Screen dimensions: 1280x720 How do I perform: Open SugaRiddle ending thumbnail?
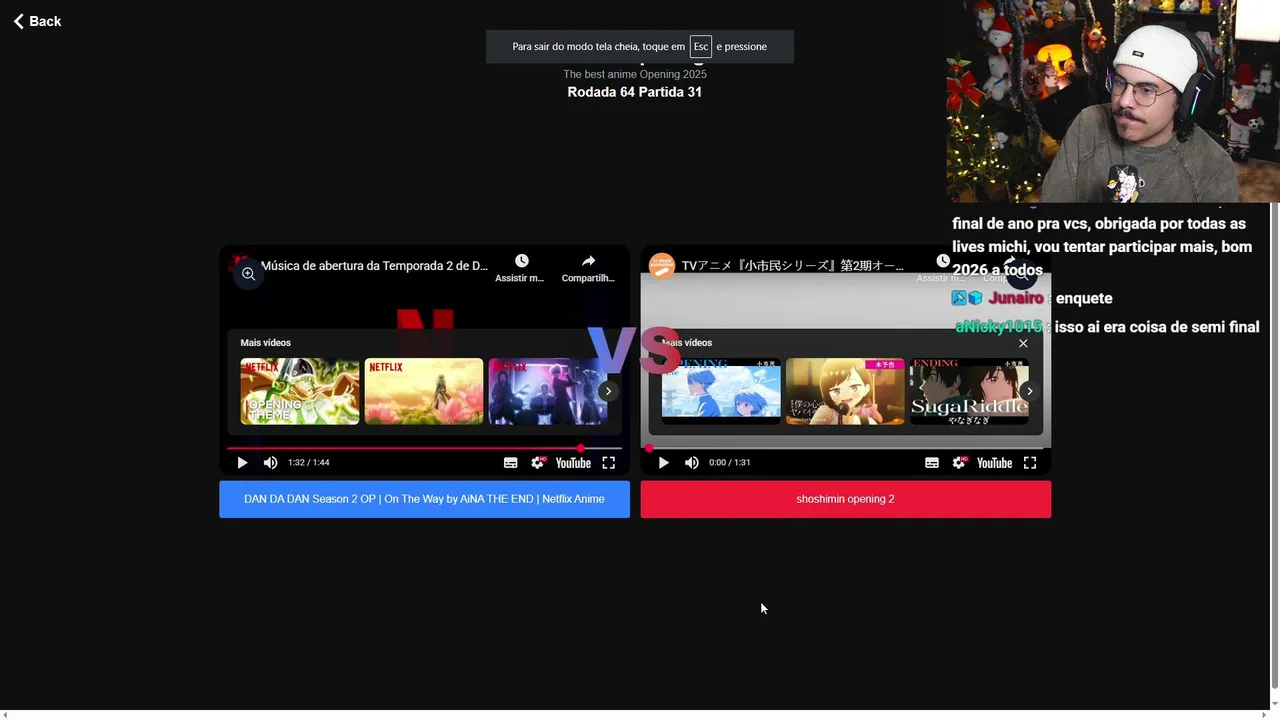[969, 391]
